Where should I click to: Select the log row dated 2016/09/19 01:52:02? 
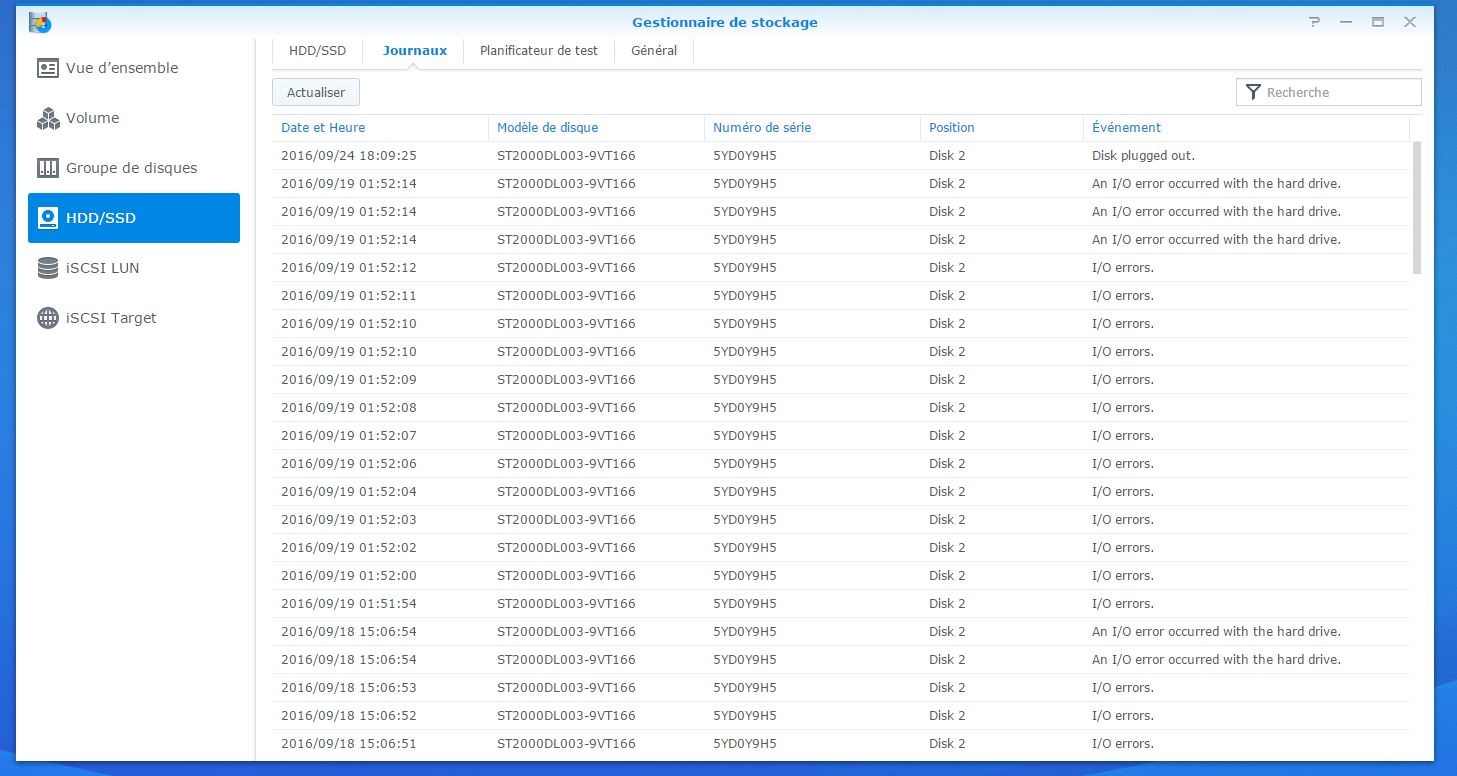841,548
